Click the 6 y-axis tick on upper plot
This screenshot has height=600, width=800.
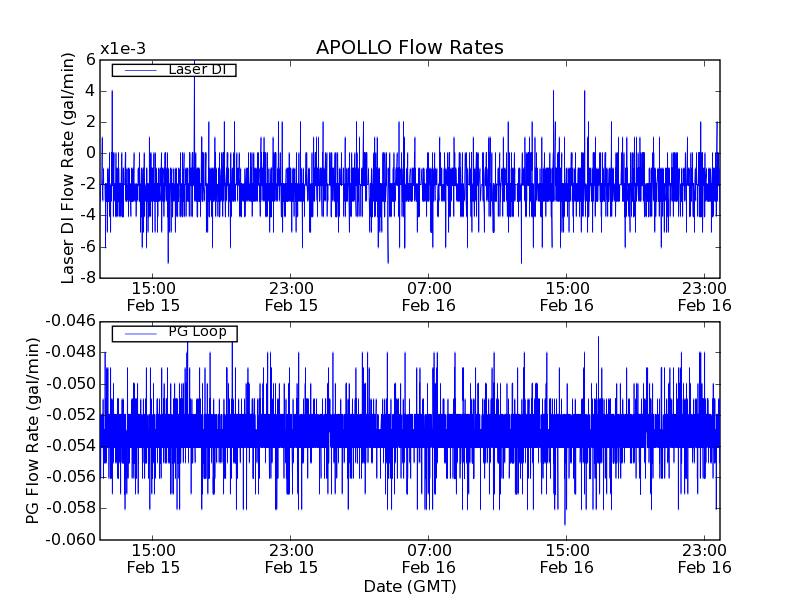[x=90, y=59]
